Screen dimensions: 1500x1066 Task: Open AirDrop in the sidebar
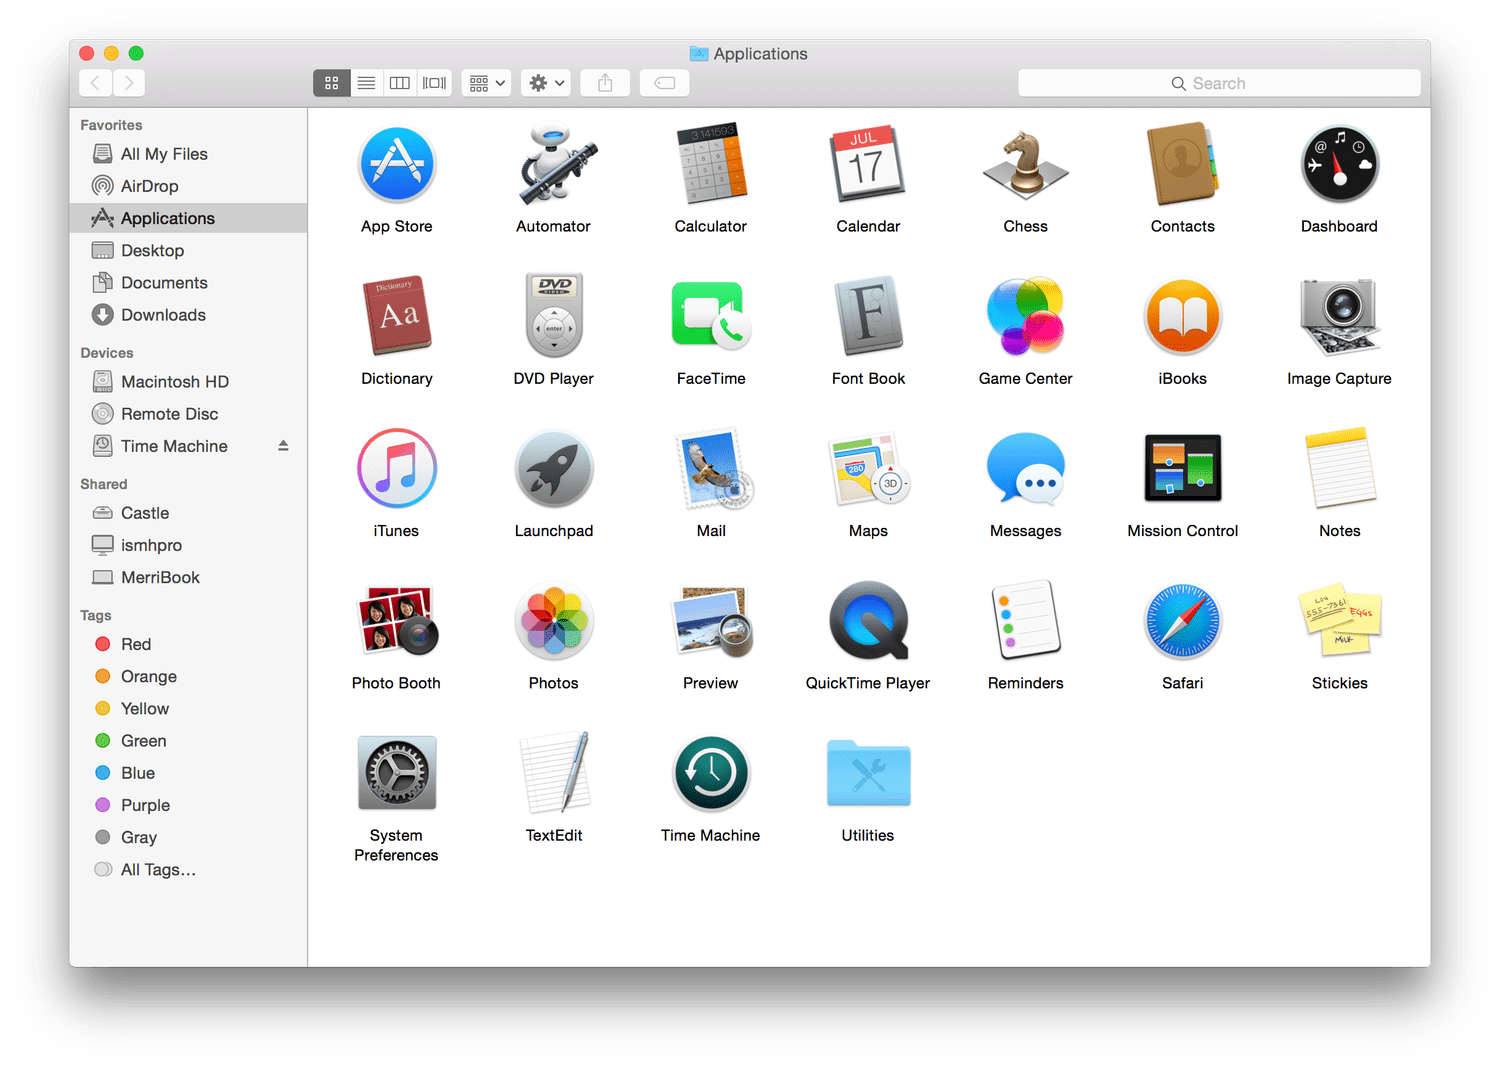coord(188,186)
